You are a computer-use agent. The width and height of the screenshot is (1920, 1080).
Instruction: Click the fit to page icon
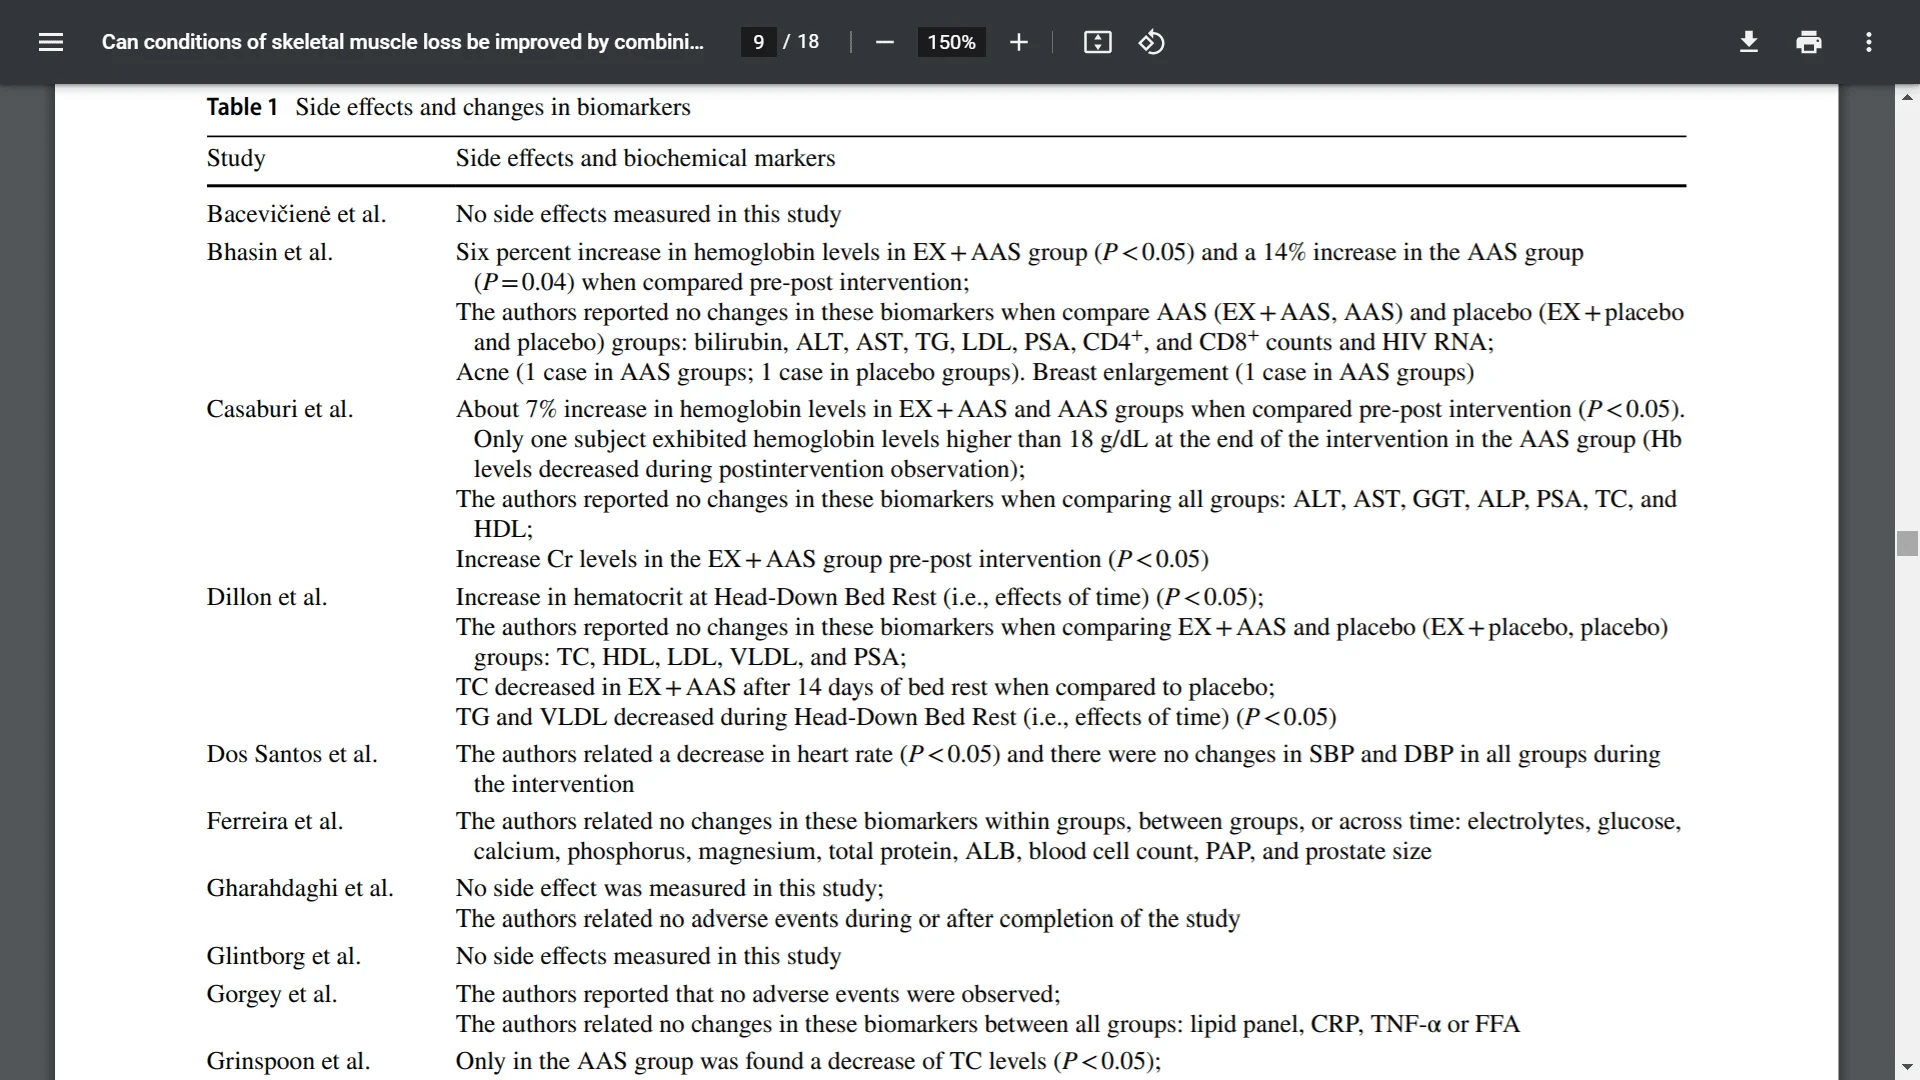click(x=1097, y=42)
